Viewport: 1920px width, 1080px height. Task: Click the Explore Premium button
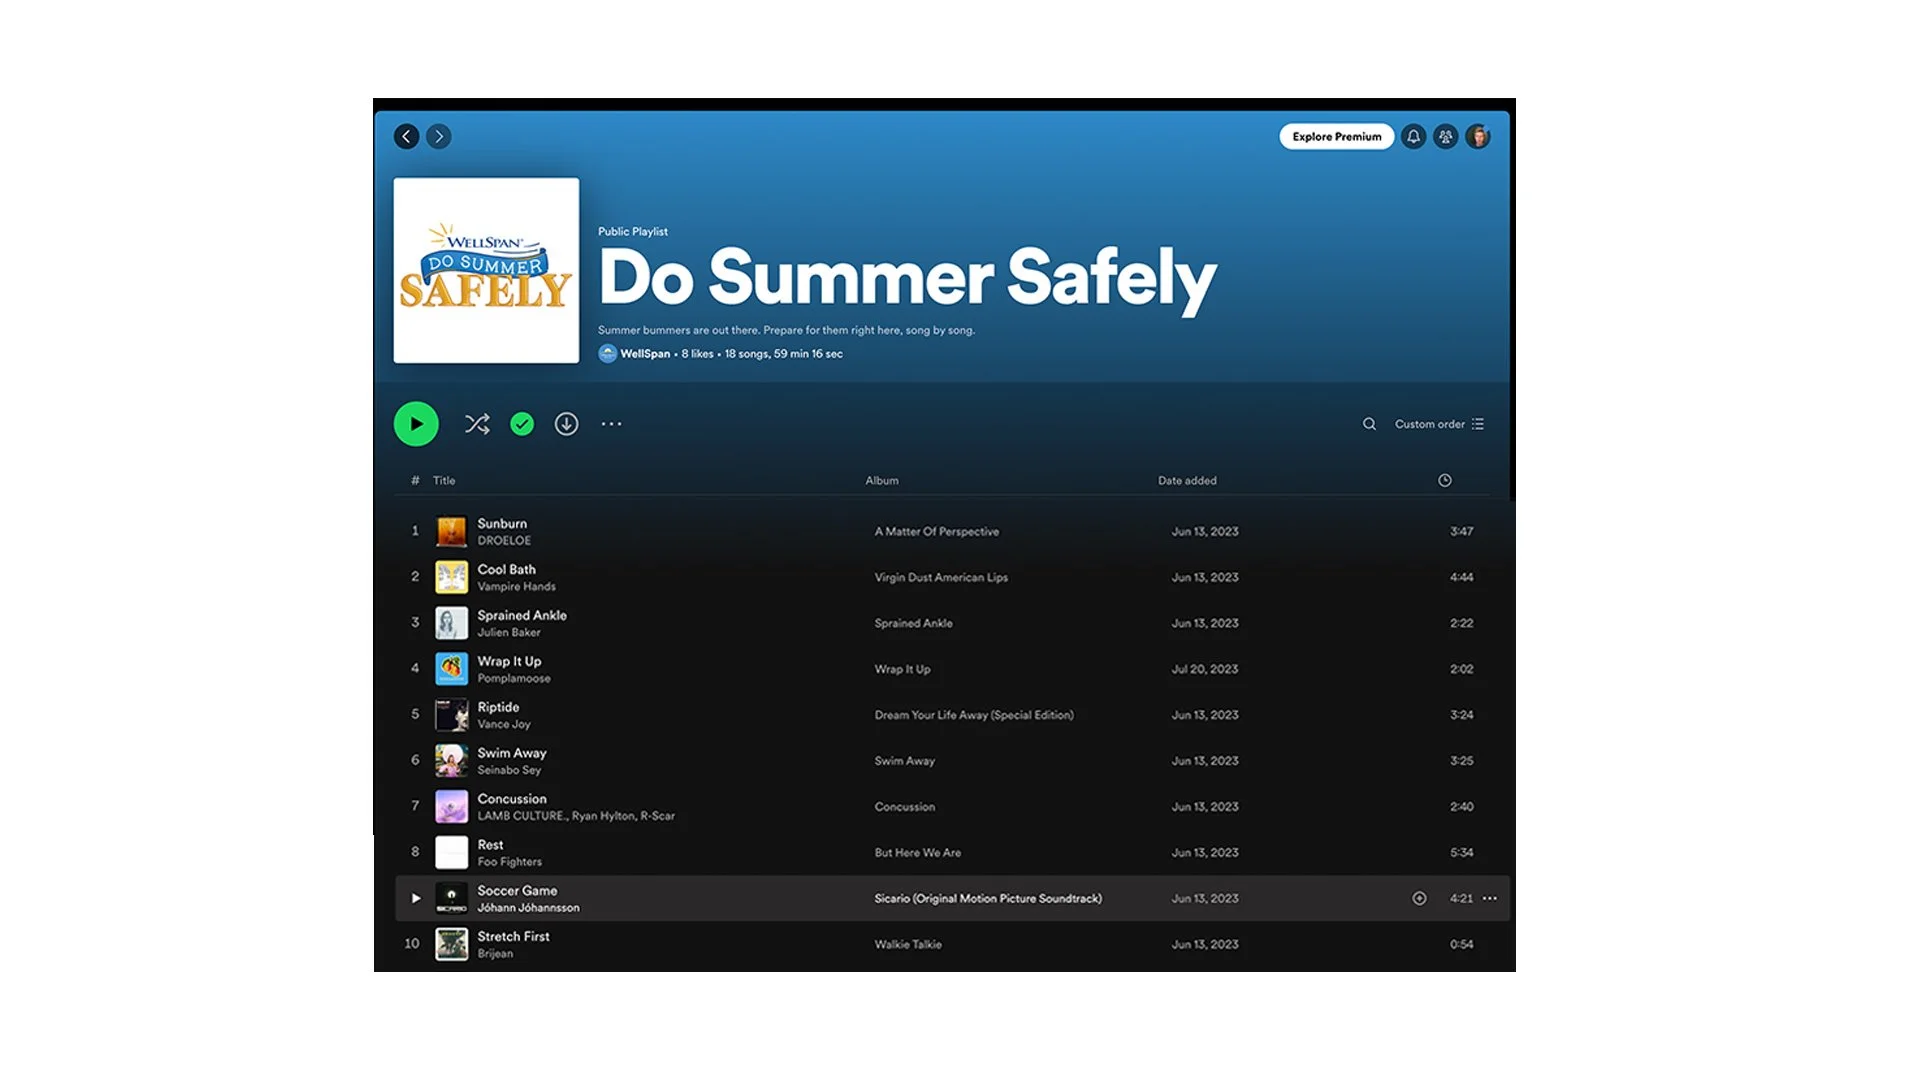(x=1336, y=136)
